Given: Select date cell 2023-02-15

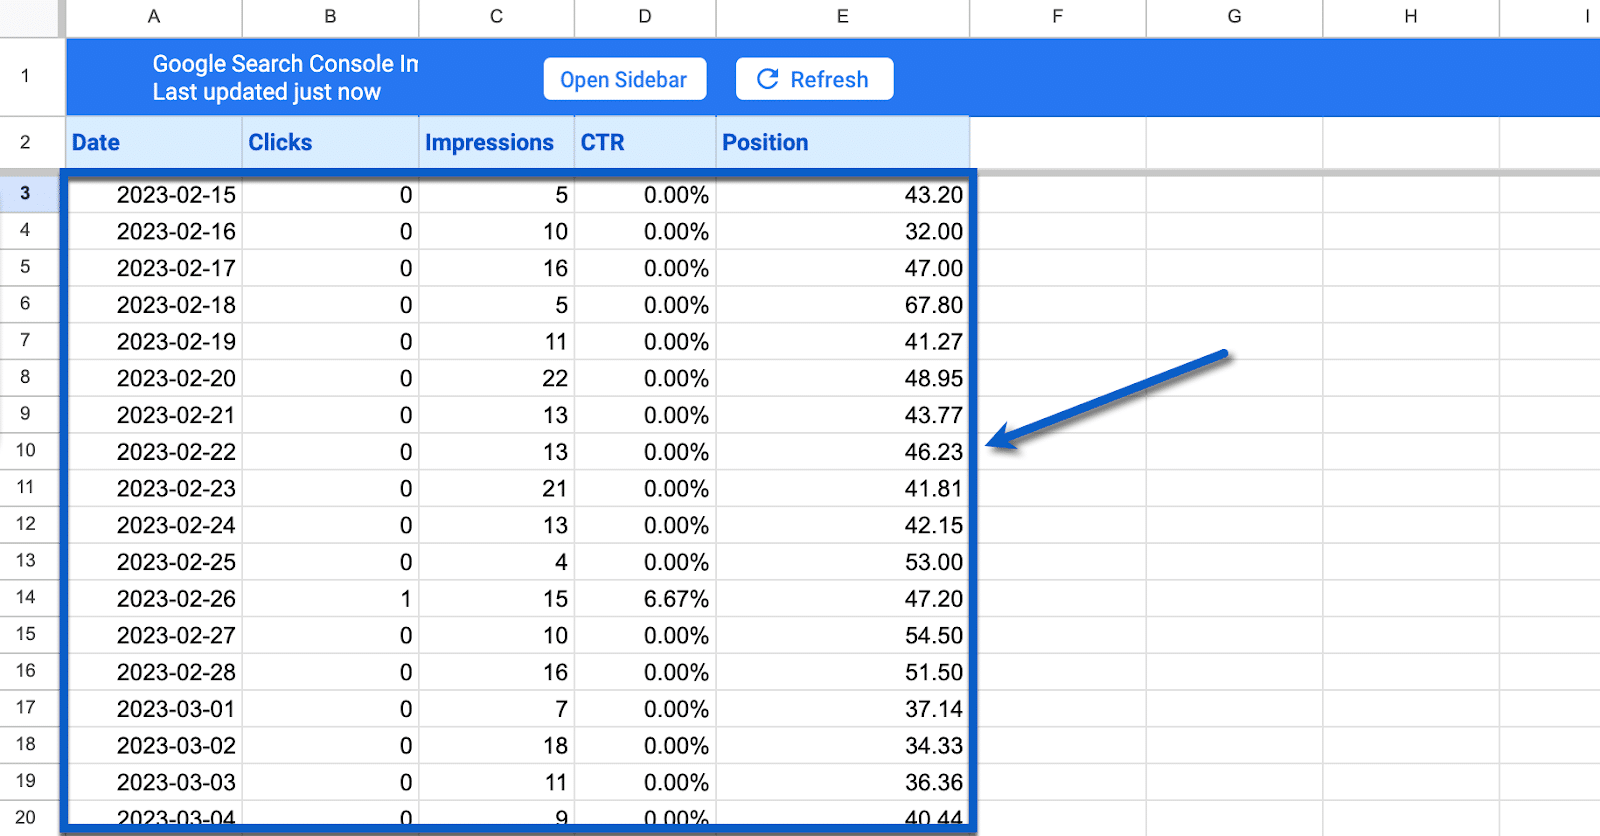Looking at the screenshot, I should [x=154, y=195].
